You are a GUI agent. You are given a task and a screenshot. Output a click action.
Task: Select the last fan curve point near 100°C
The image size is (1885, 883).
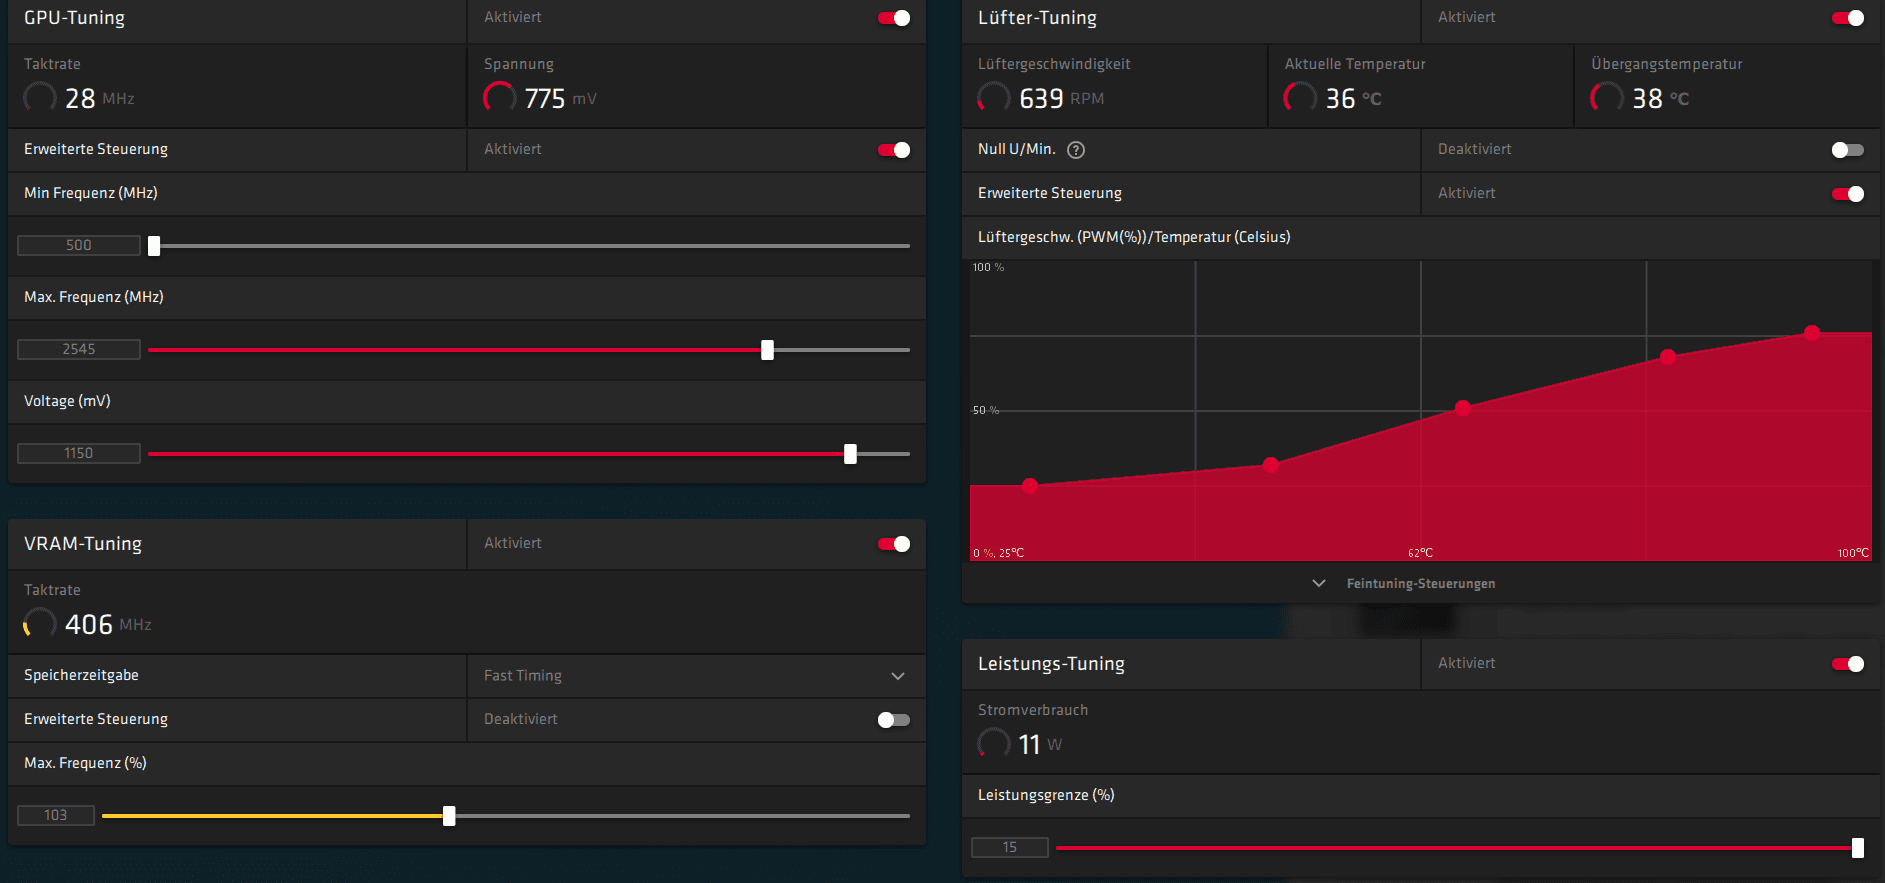point(1812,333)
